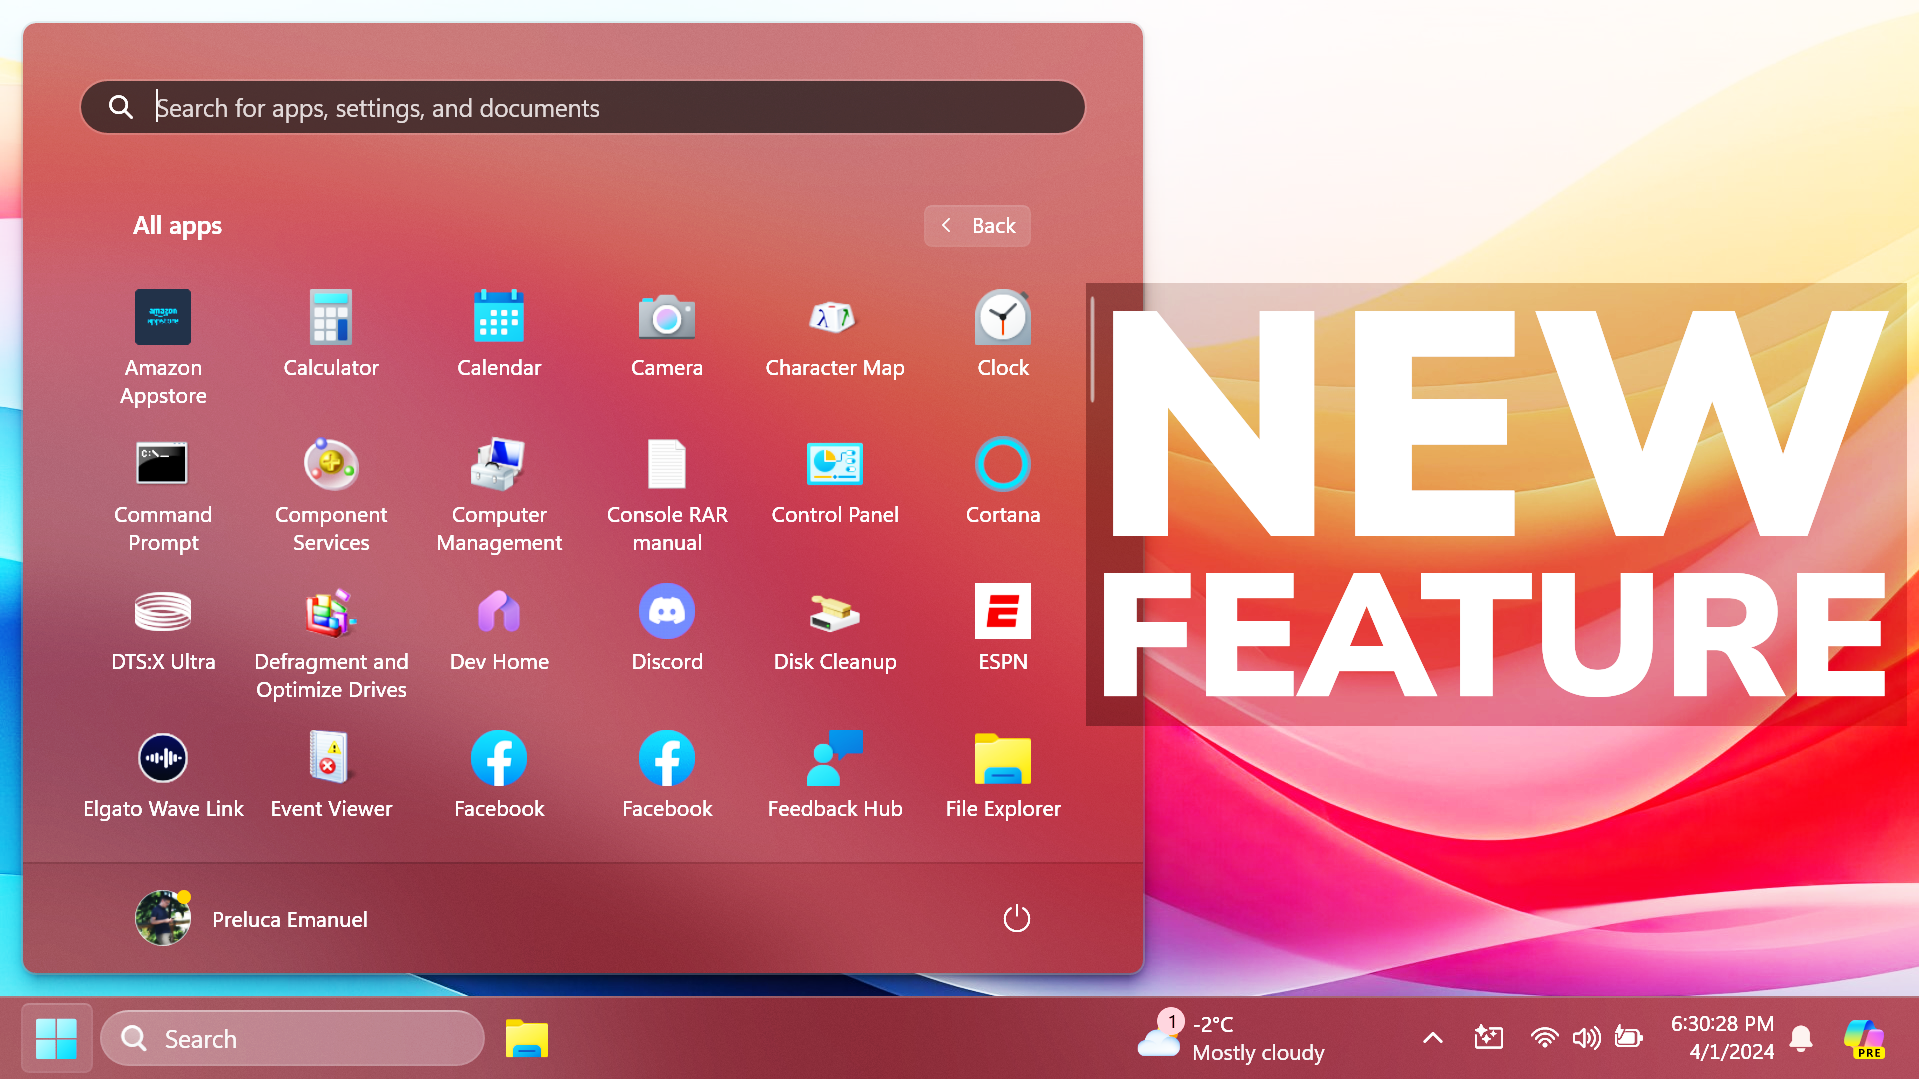
Task: Open the Mostly cloudy weather widget
Action: [x=1230, y=1038]
